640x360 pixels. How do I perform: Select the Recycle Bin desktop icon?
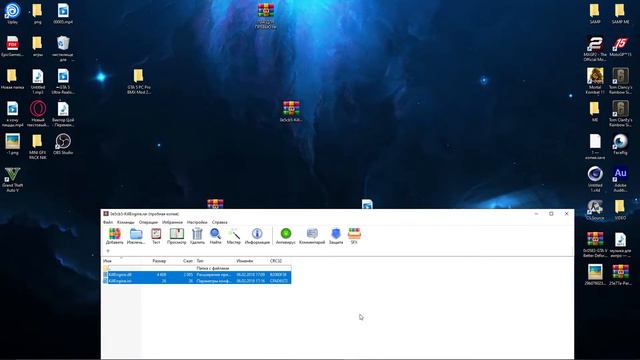[x=63, y=48]
